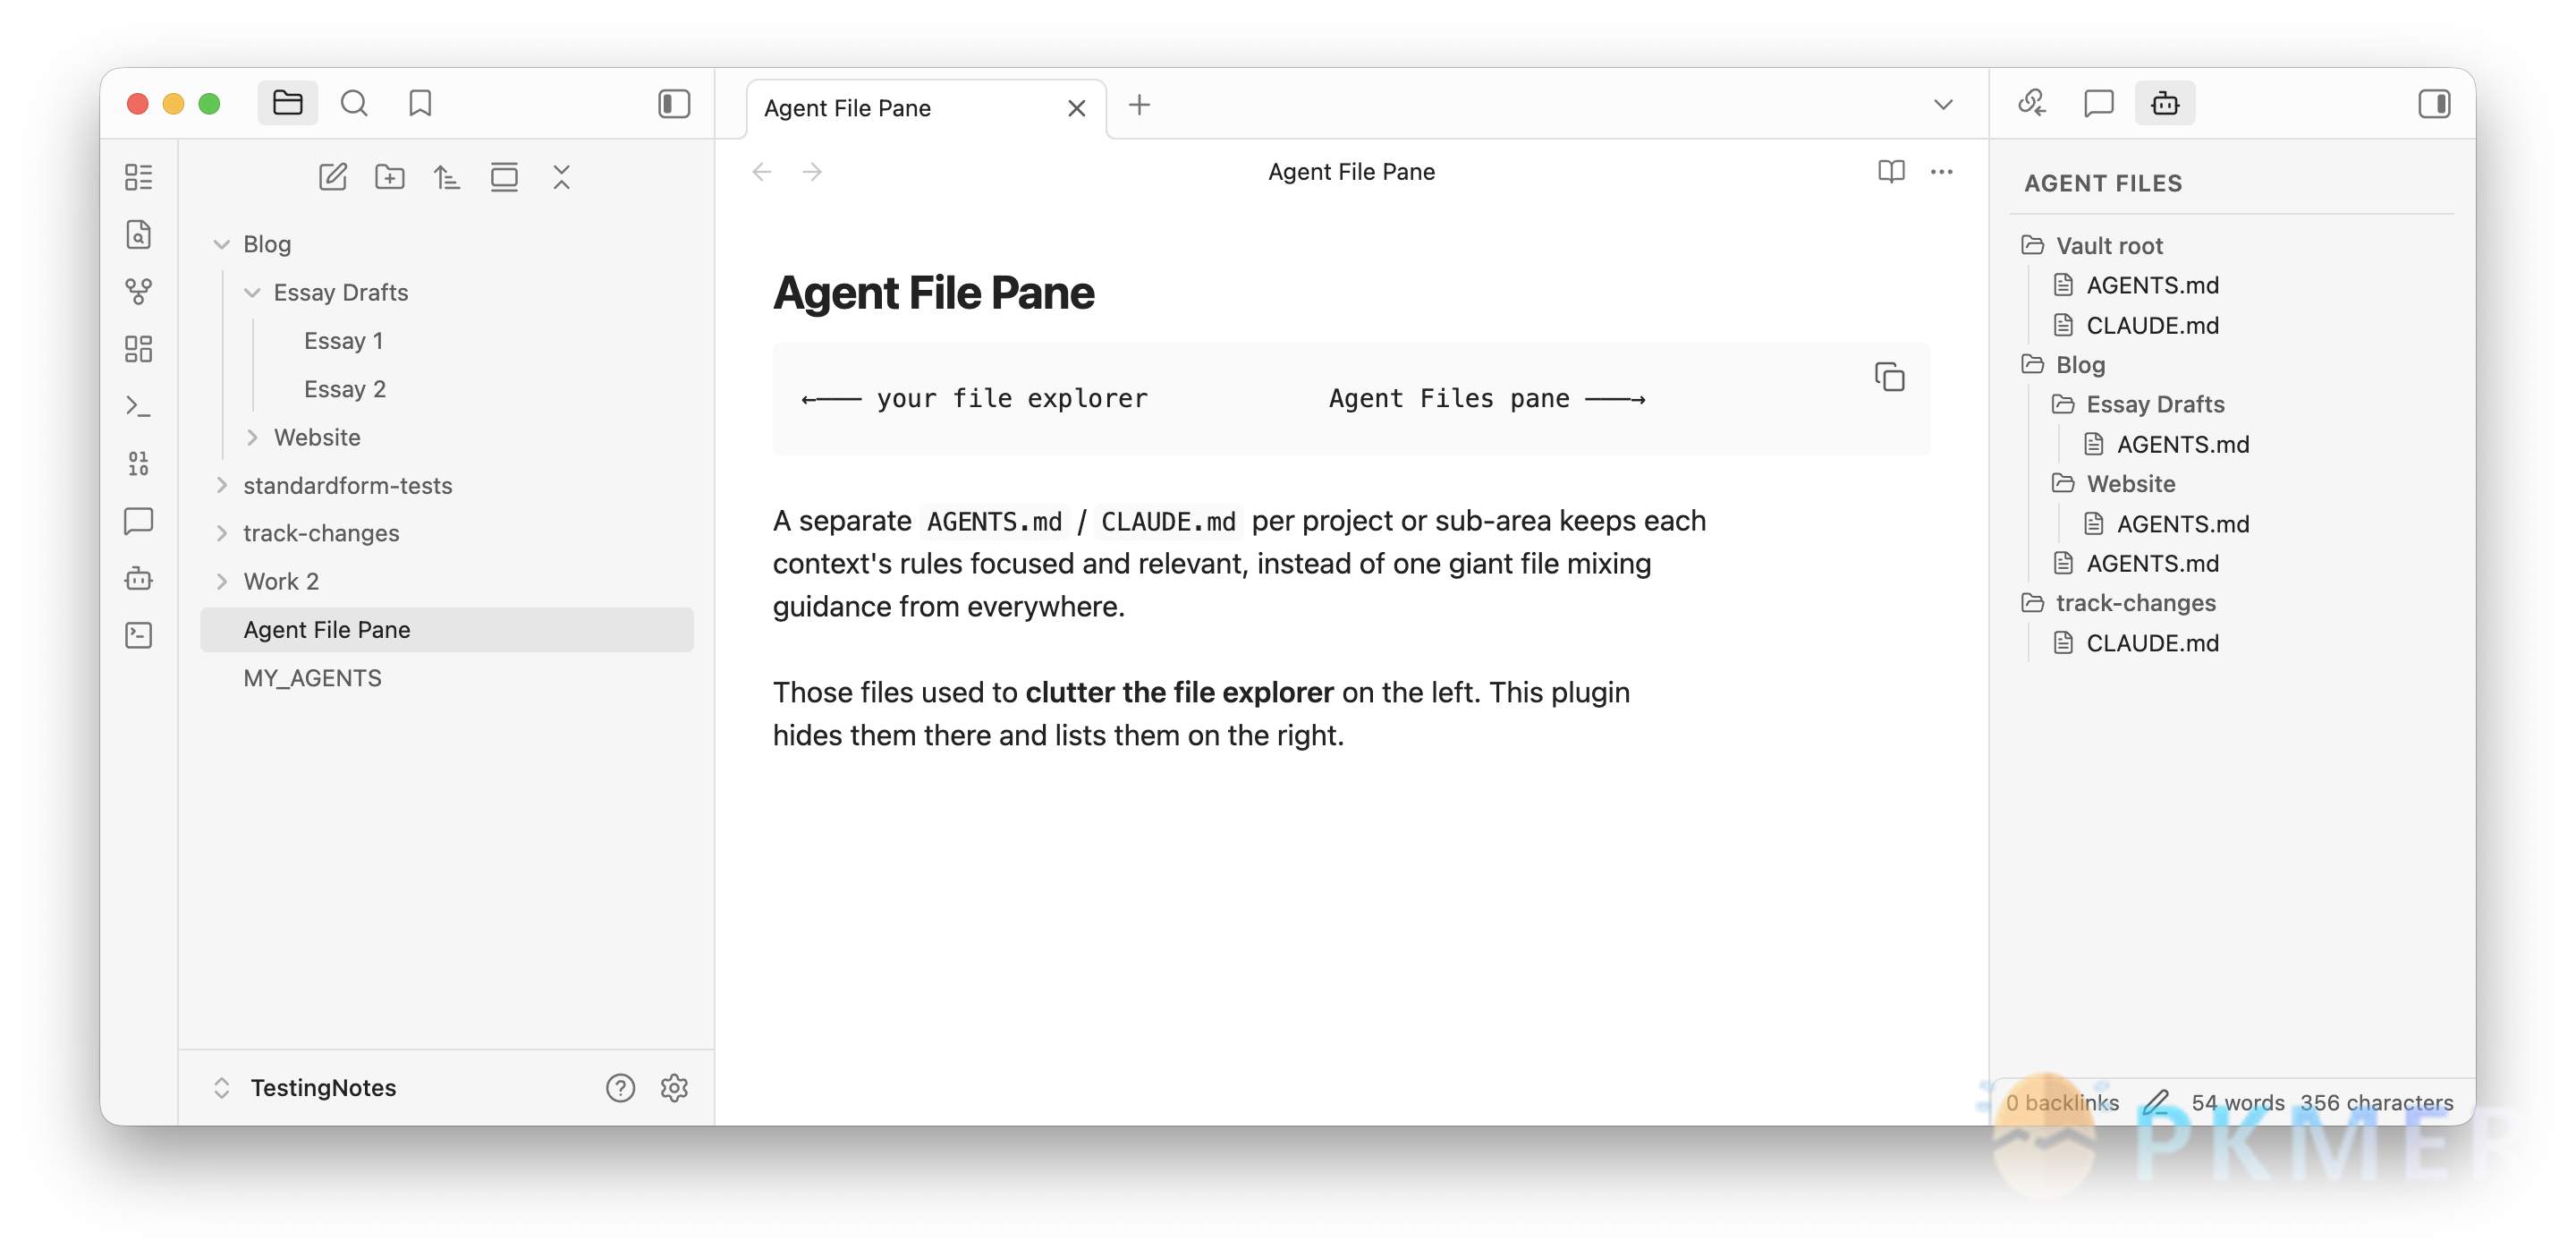
Task: Open graph view from the ribbon
Action: 138,291
